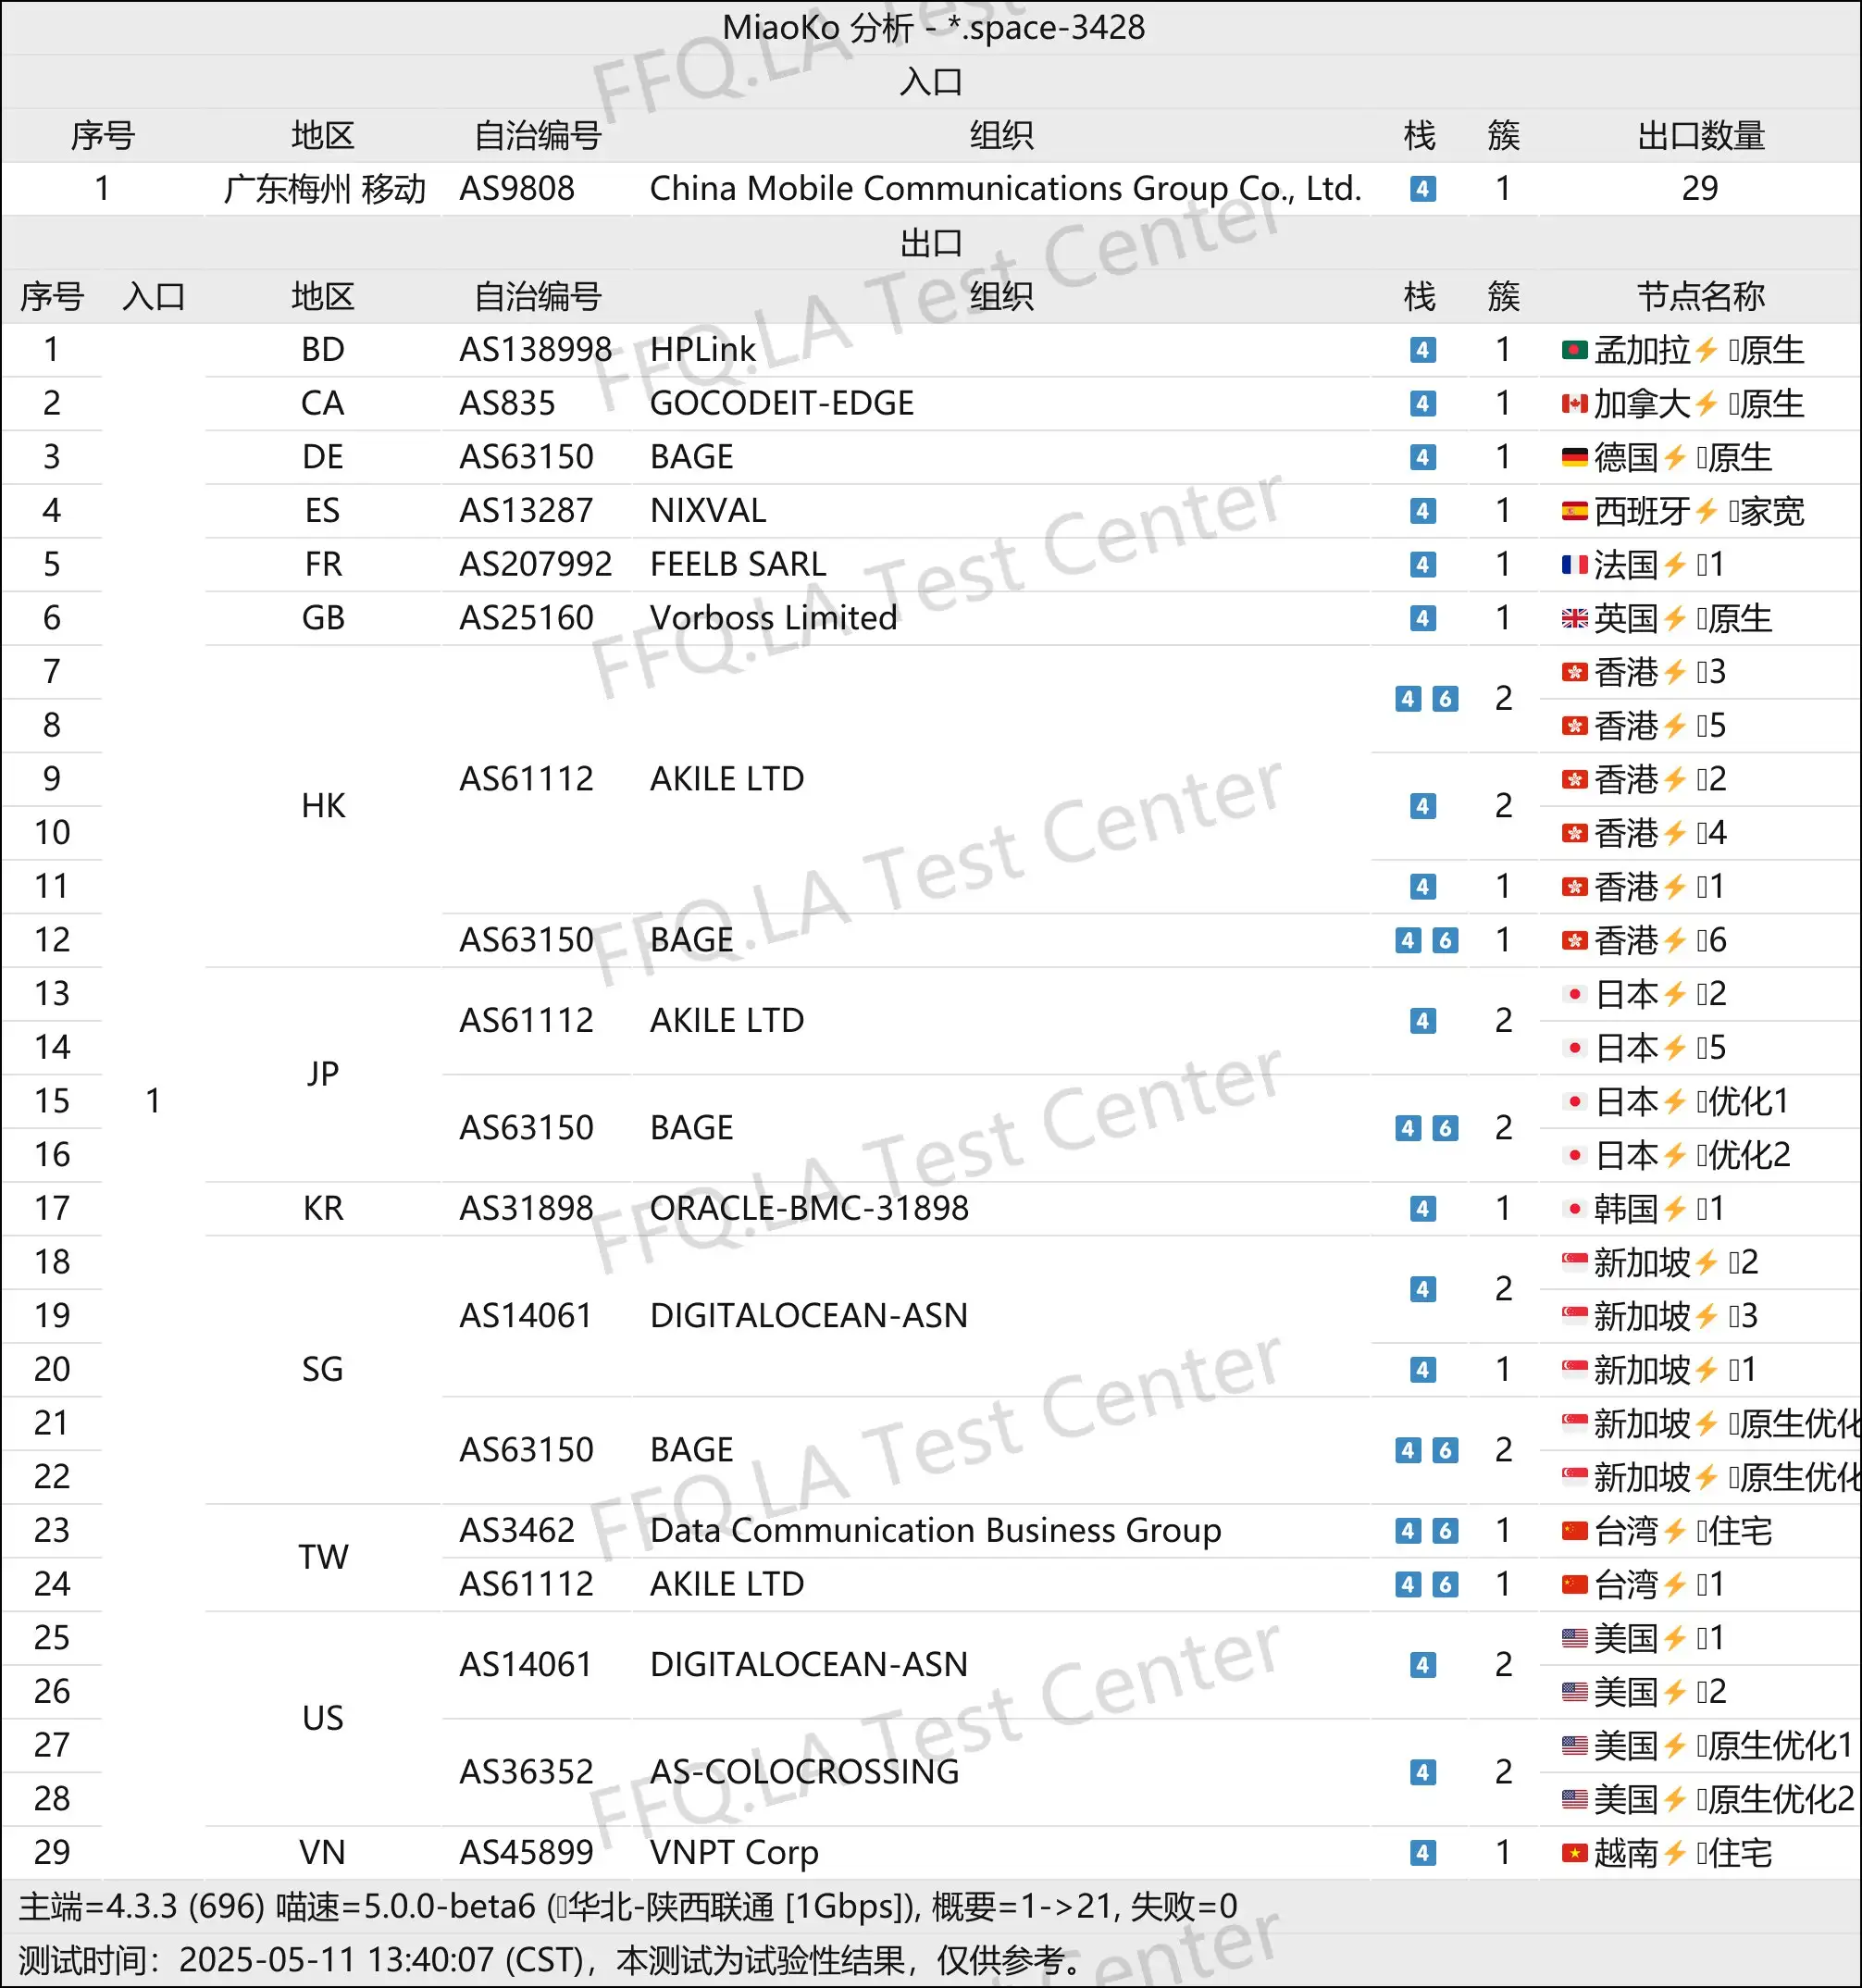
Task: Click the IPv4 stack badge in entry AS9808 row
Action: pyautogui.click(x=1423, y=189)
